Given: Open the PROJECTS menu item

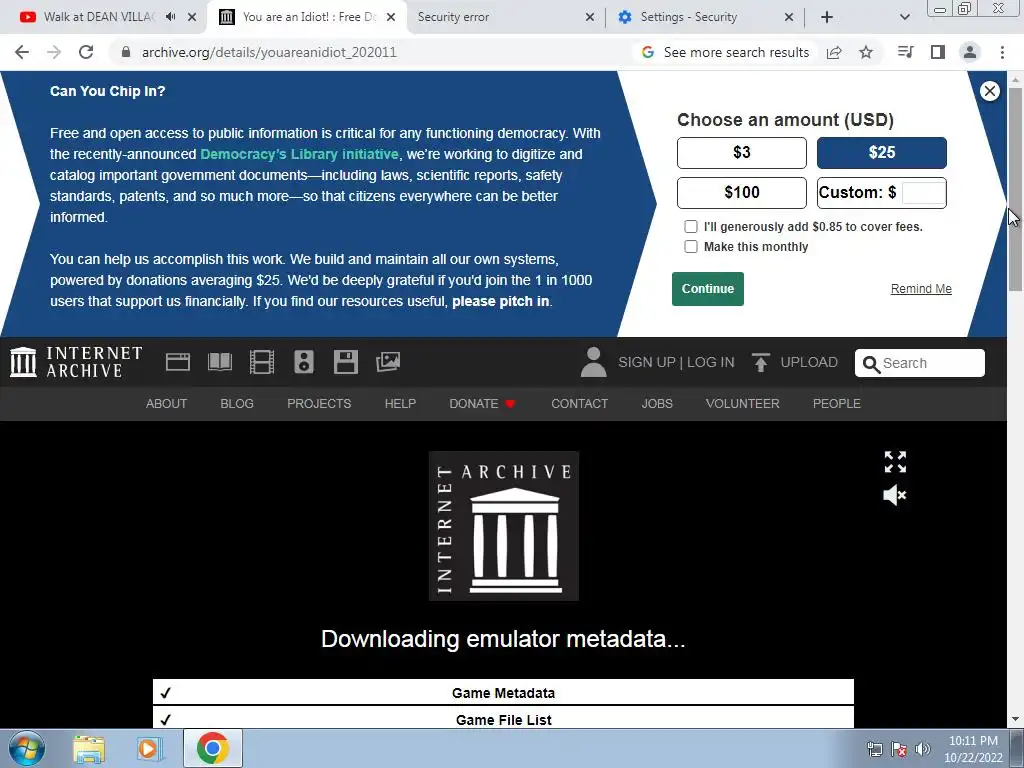Looking at the screenshot, I should pyautogui.click(x=319, y=404).
